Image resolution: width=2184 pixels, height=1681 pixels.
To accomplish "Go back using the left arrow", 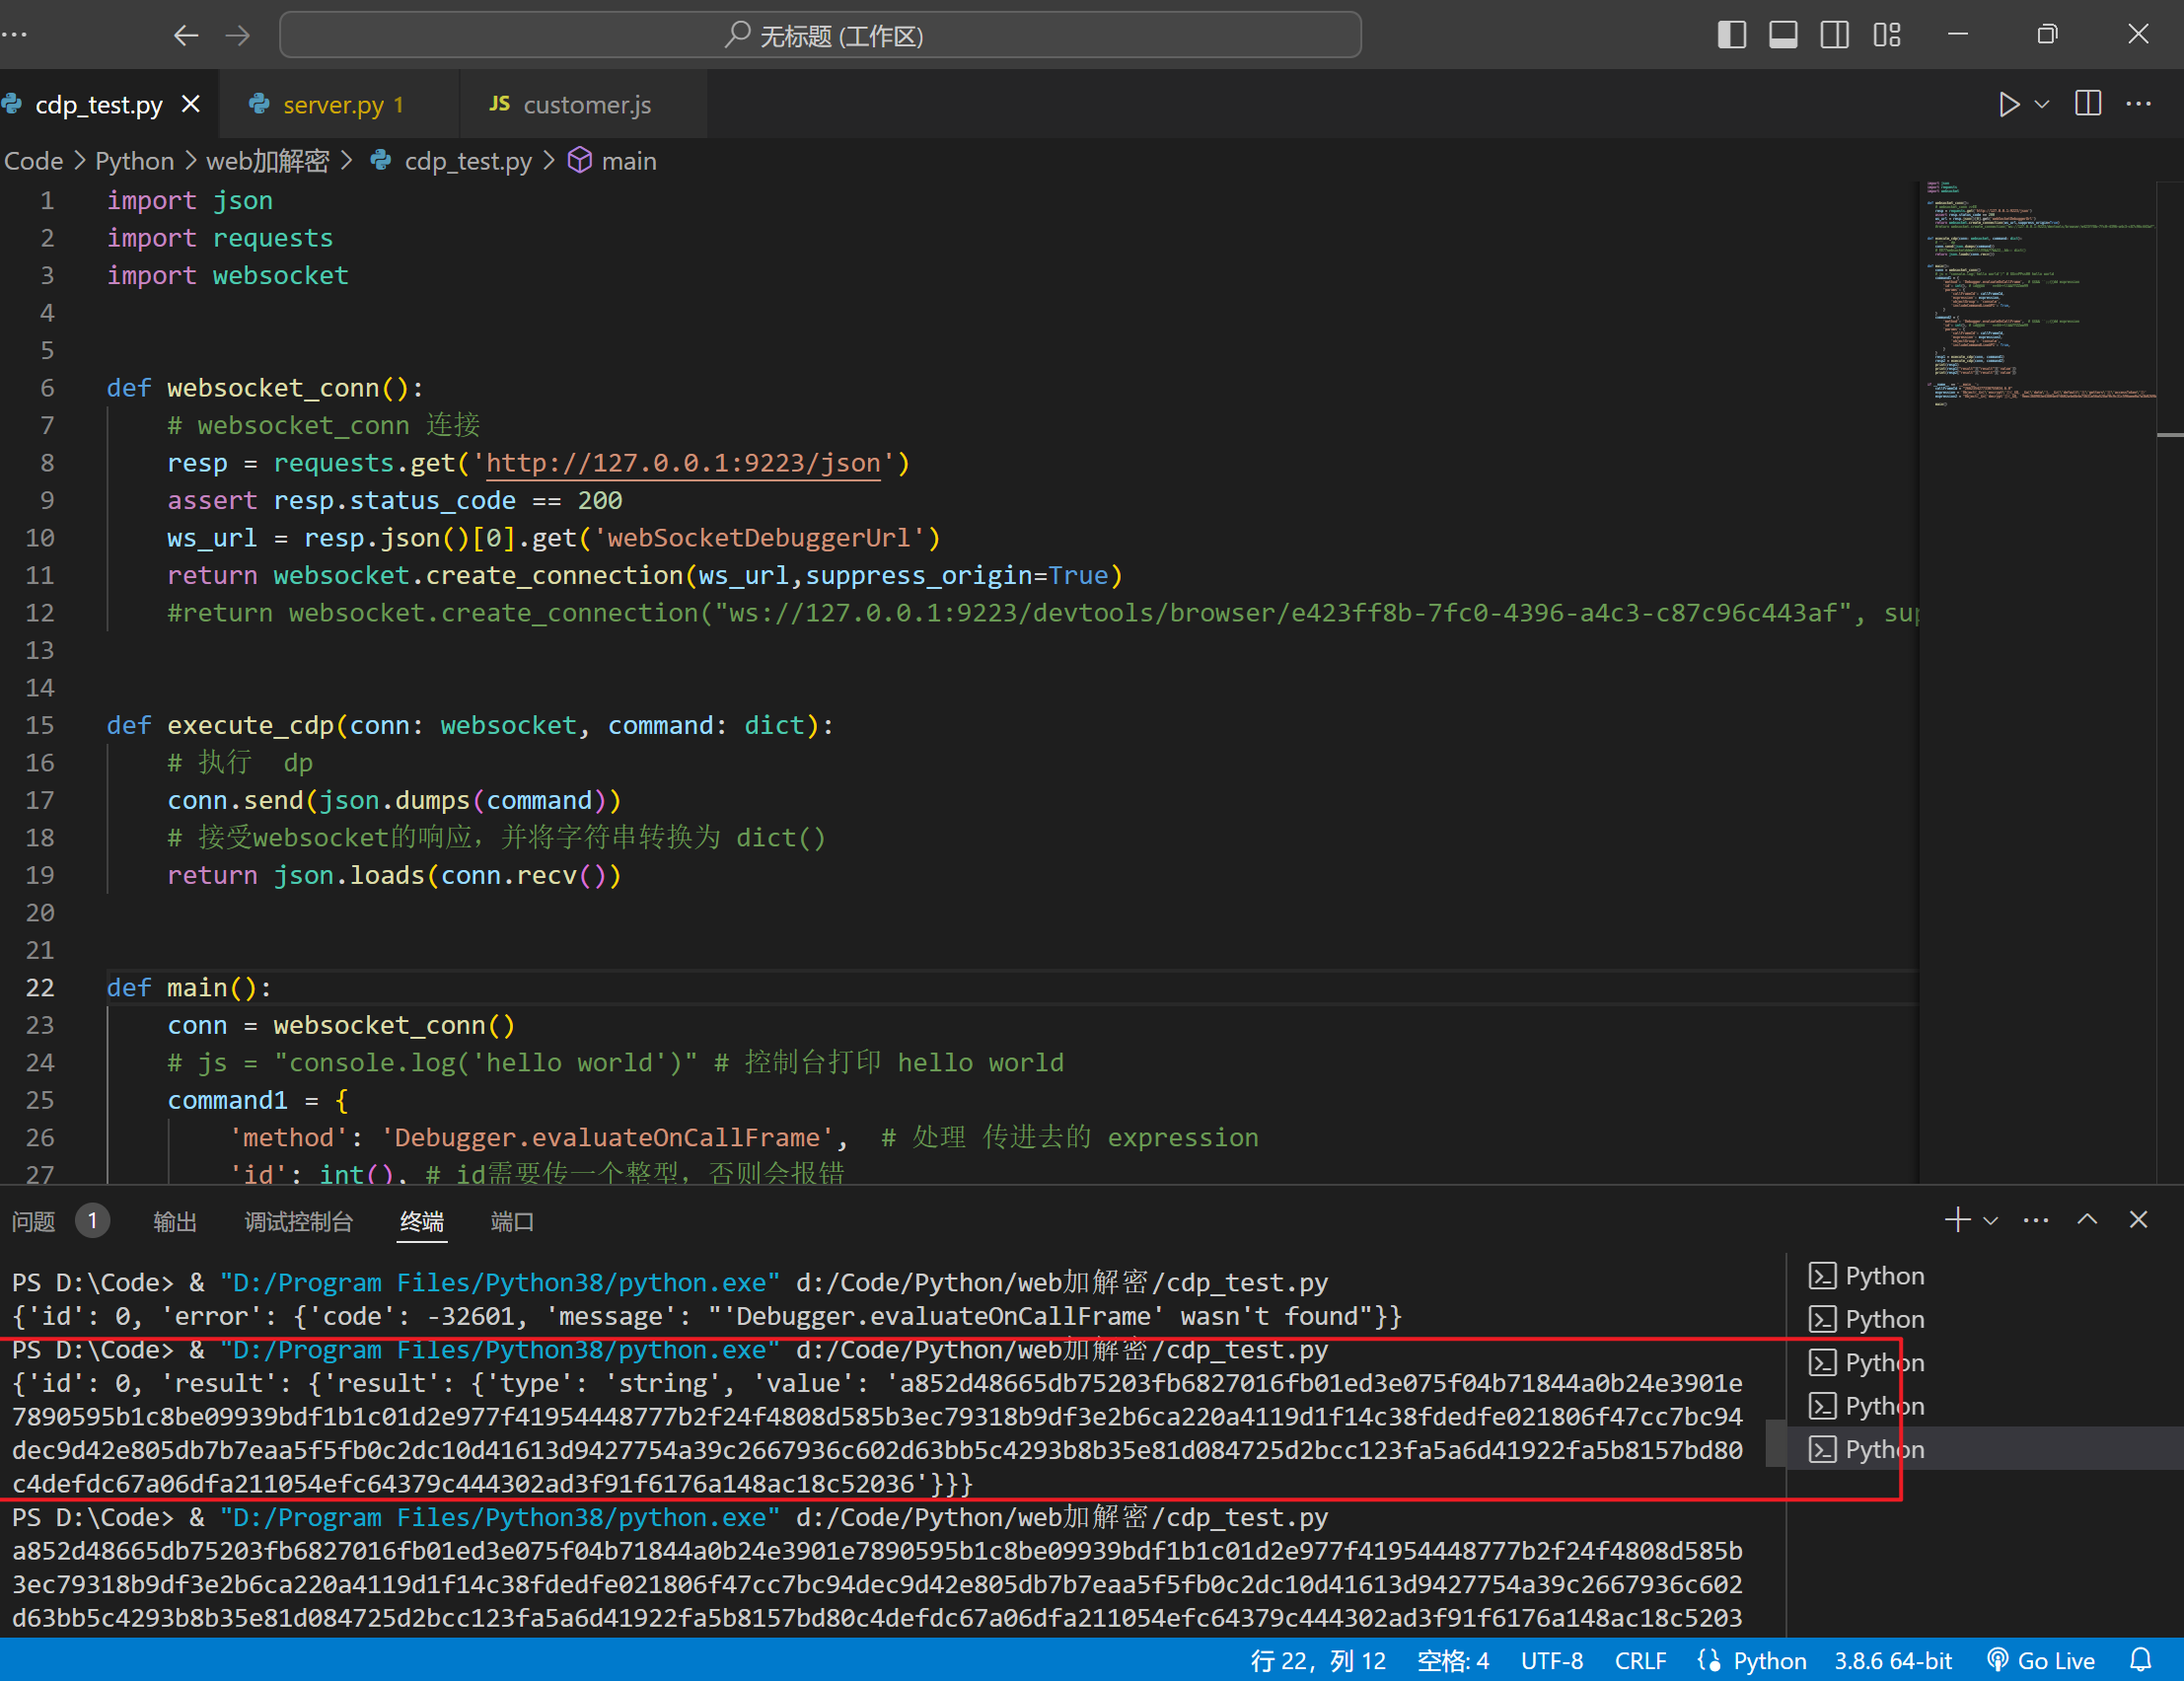I will (x=186, y=36).
